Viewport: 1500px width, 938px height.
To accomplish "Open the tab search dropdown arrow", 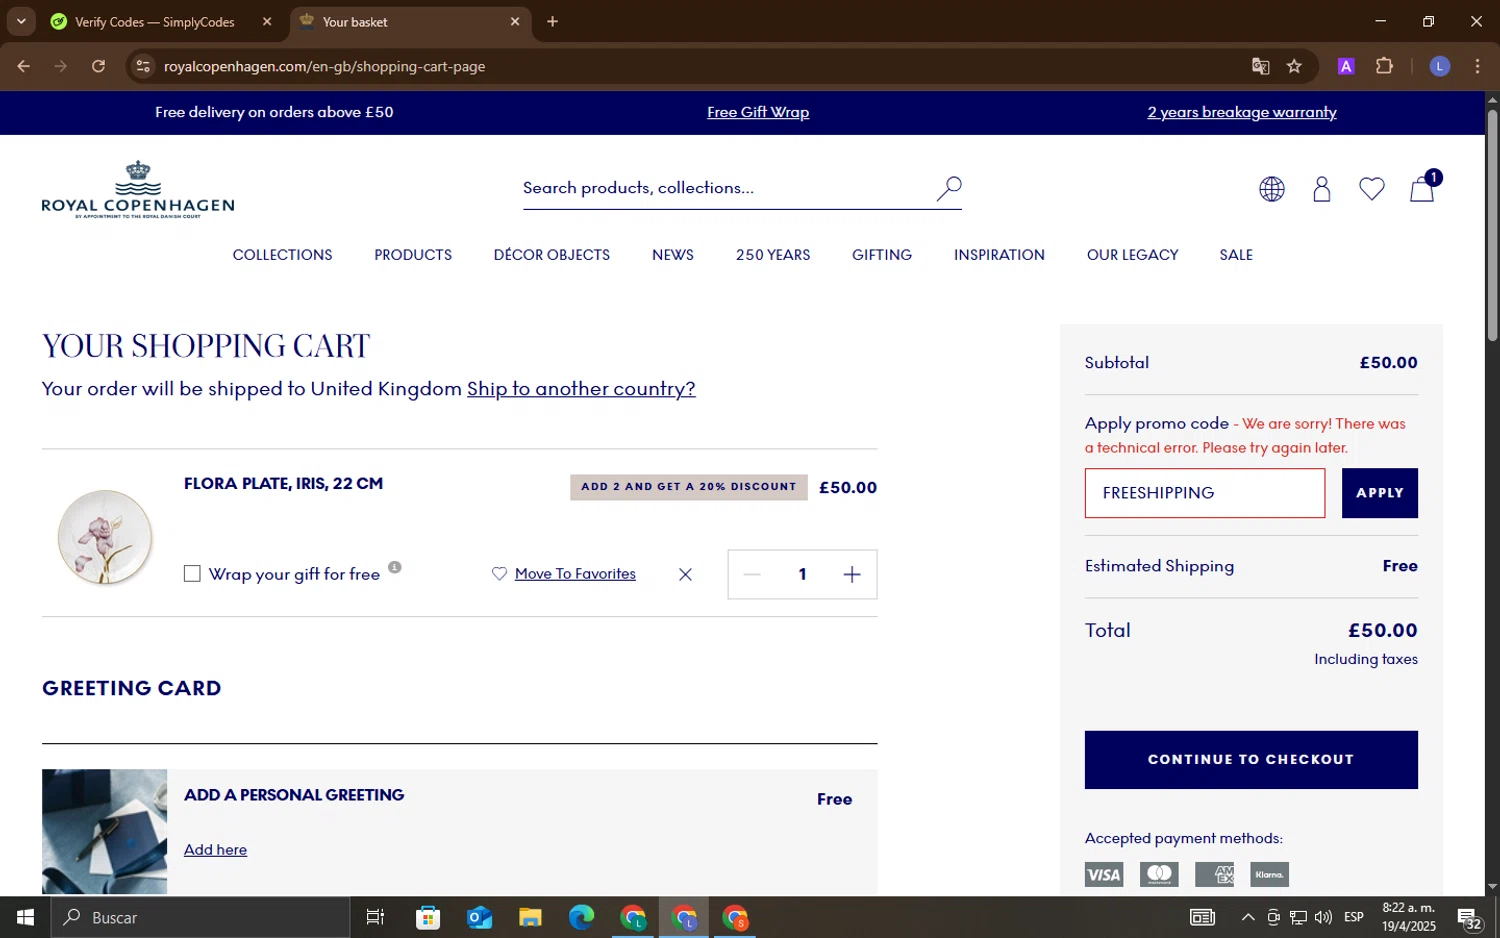I will (x=21, y=21).
